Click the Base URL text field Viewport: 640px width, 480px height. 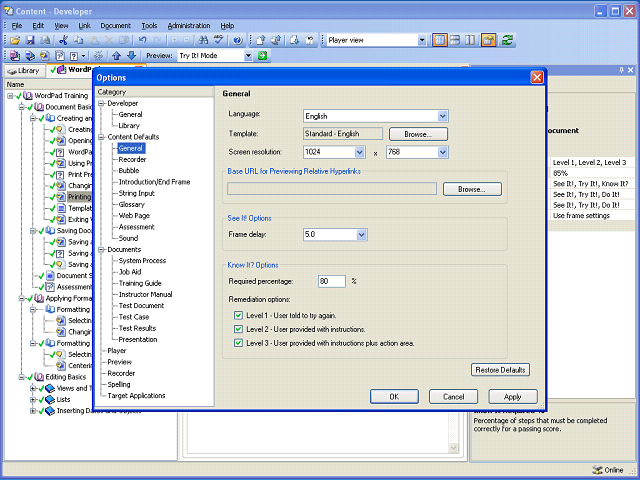pyautogui.click(x=332, y=189)
